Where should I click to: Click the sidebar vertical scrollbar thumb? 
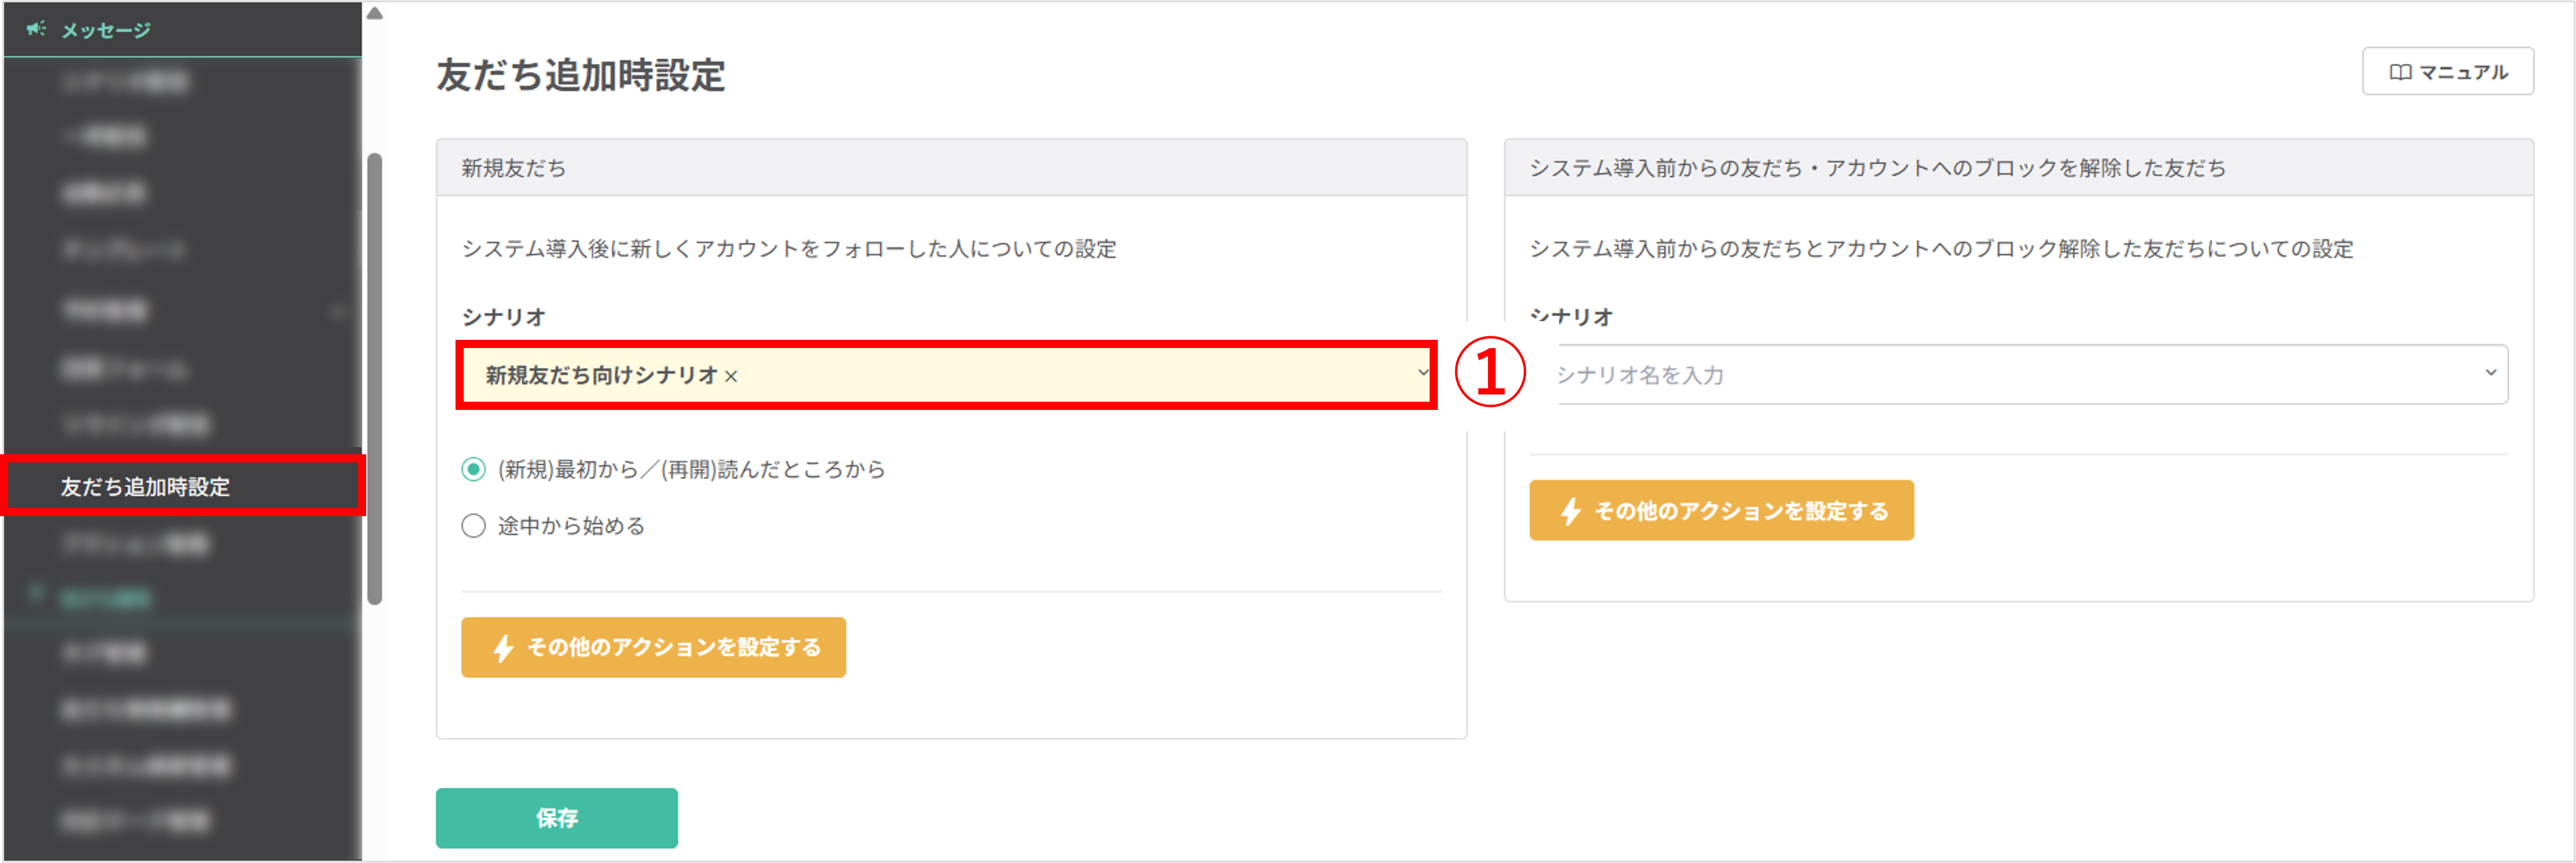tap(375, 379)
